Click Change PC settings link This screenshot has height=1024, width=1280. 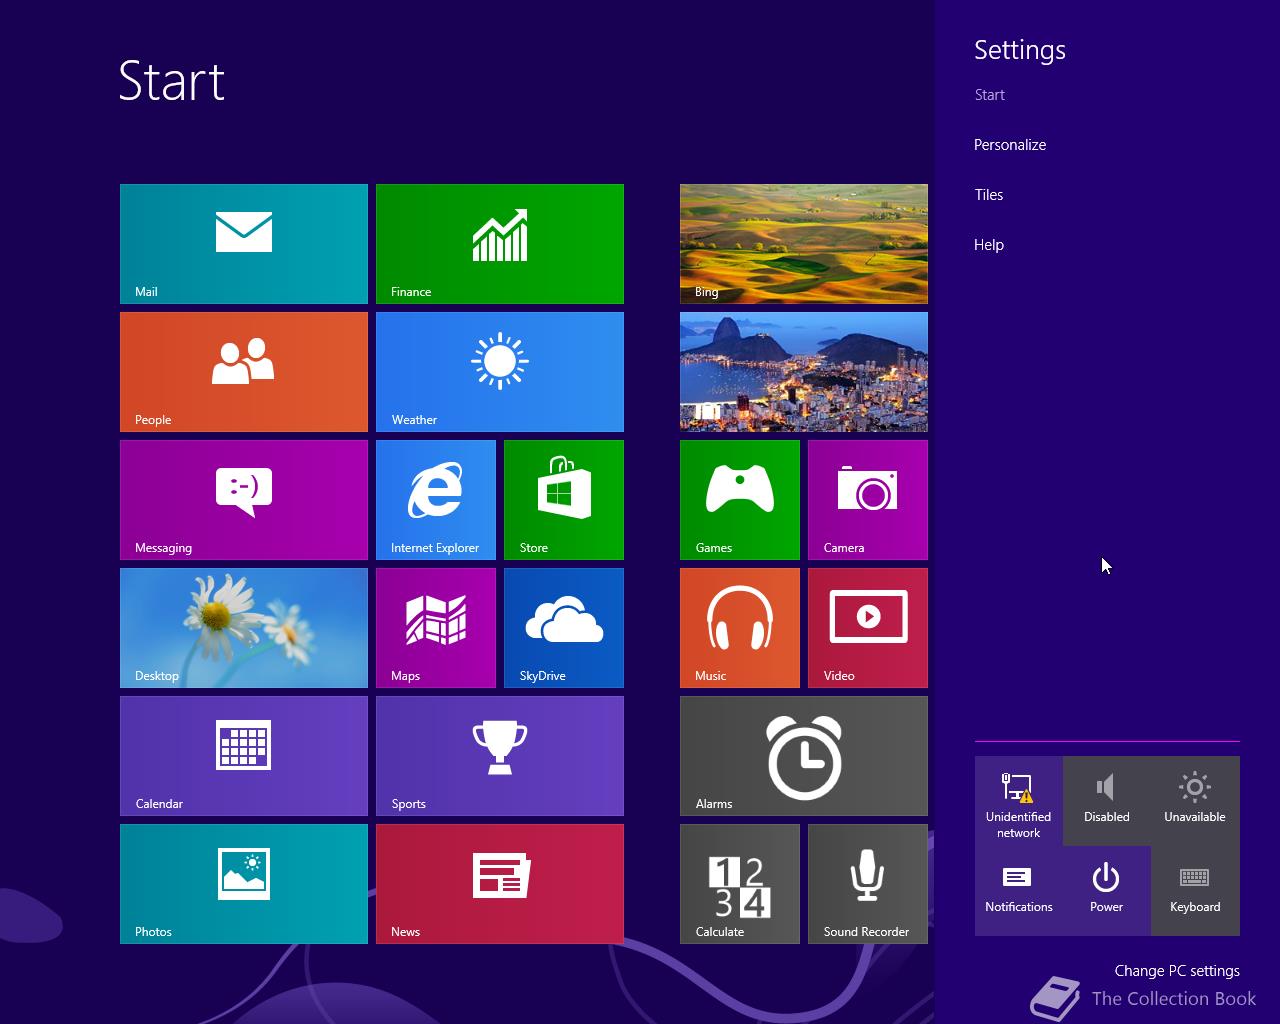[x=1177, y=971]
